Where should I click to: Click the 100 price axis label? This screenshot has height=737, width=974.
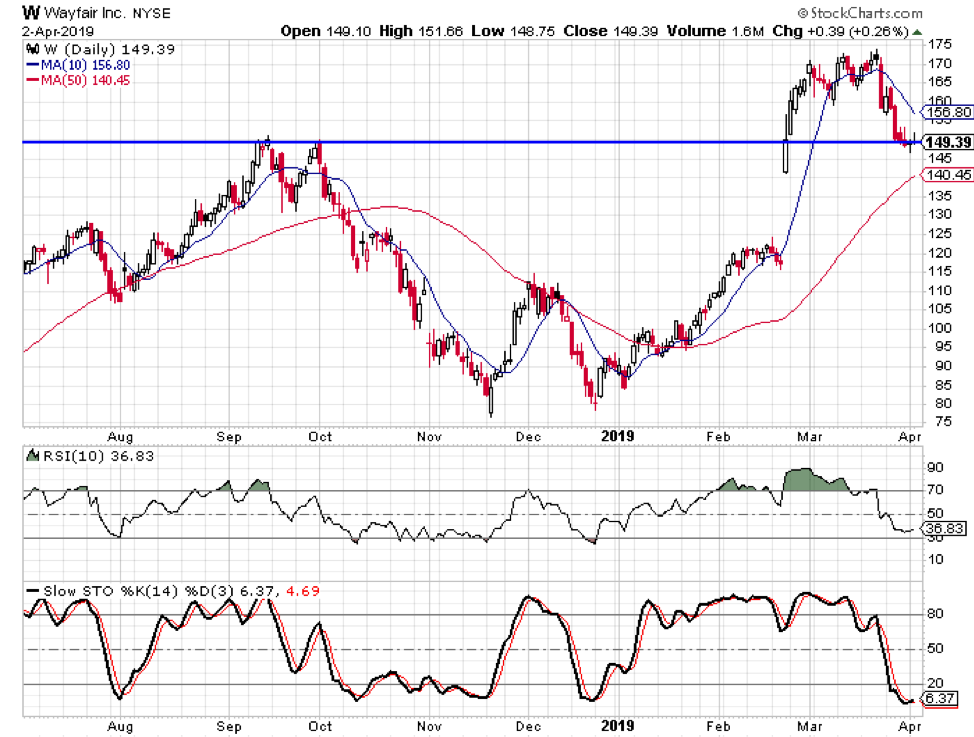940,327
